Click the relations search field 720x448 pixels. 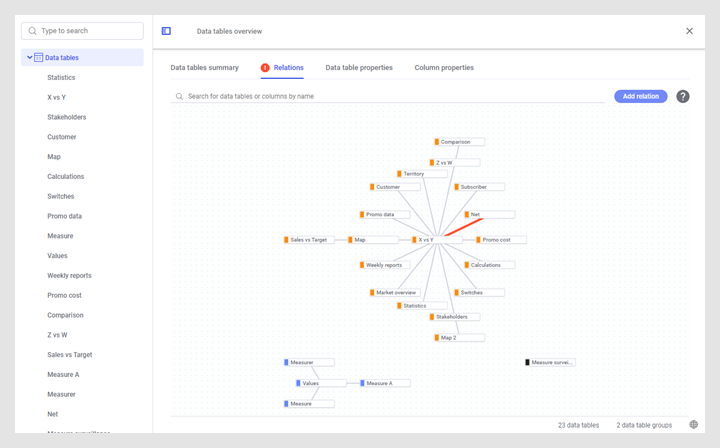(x=390, y=97)
